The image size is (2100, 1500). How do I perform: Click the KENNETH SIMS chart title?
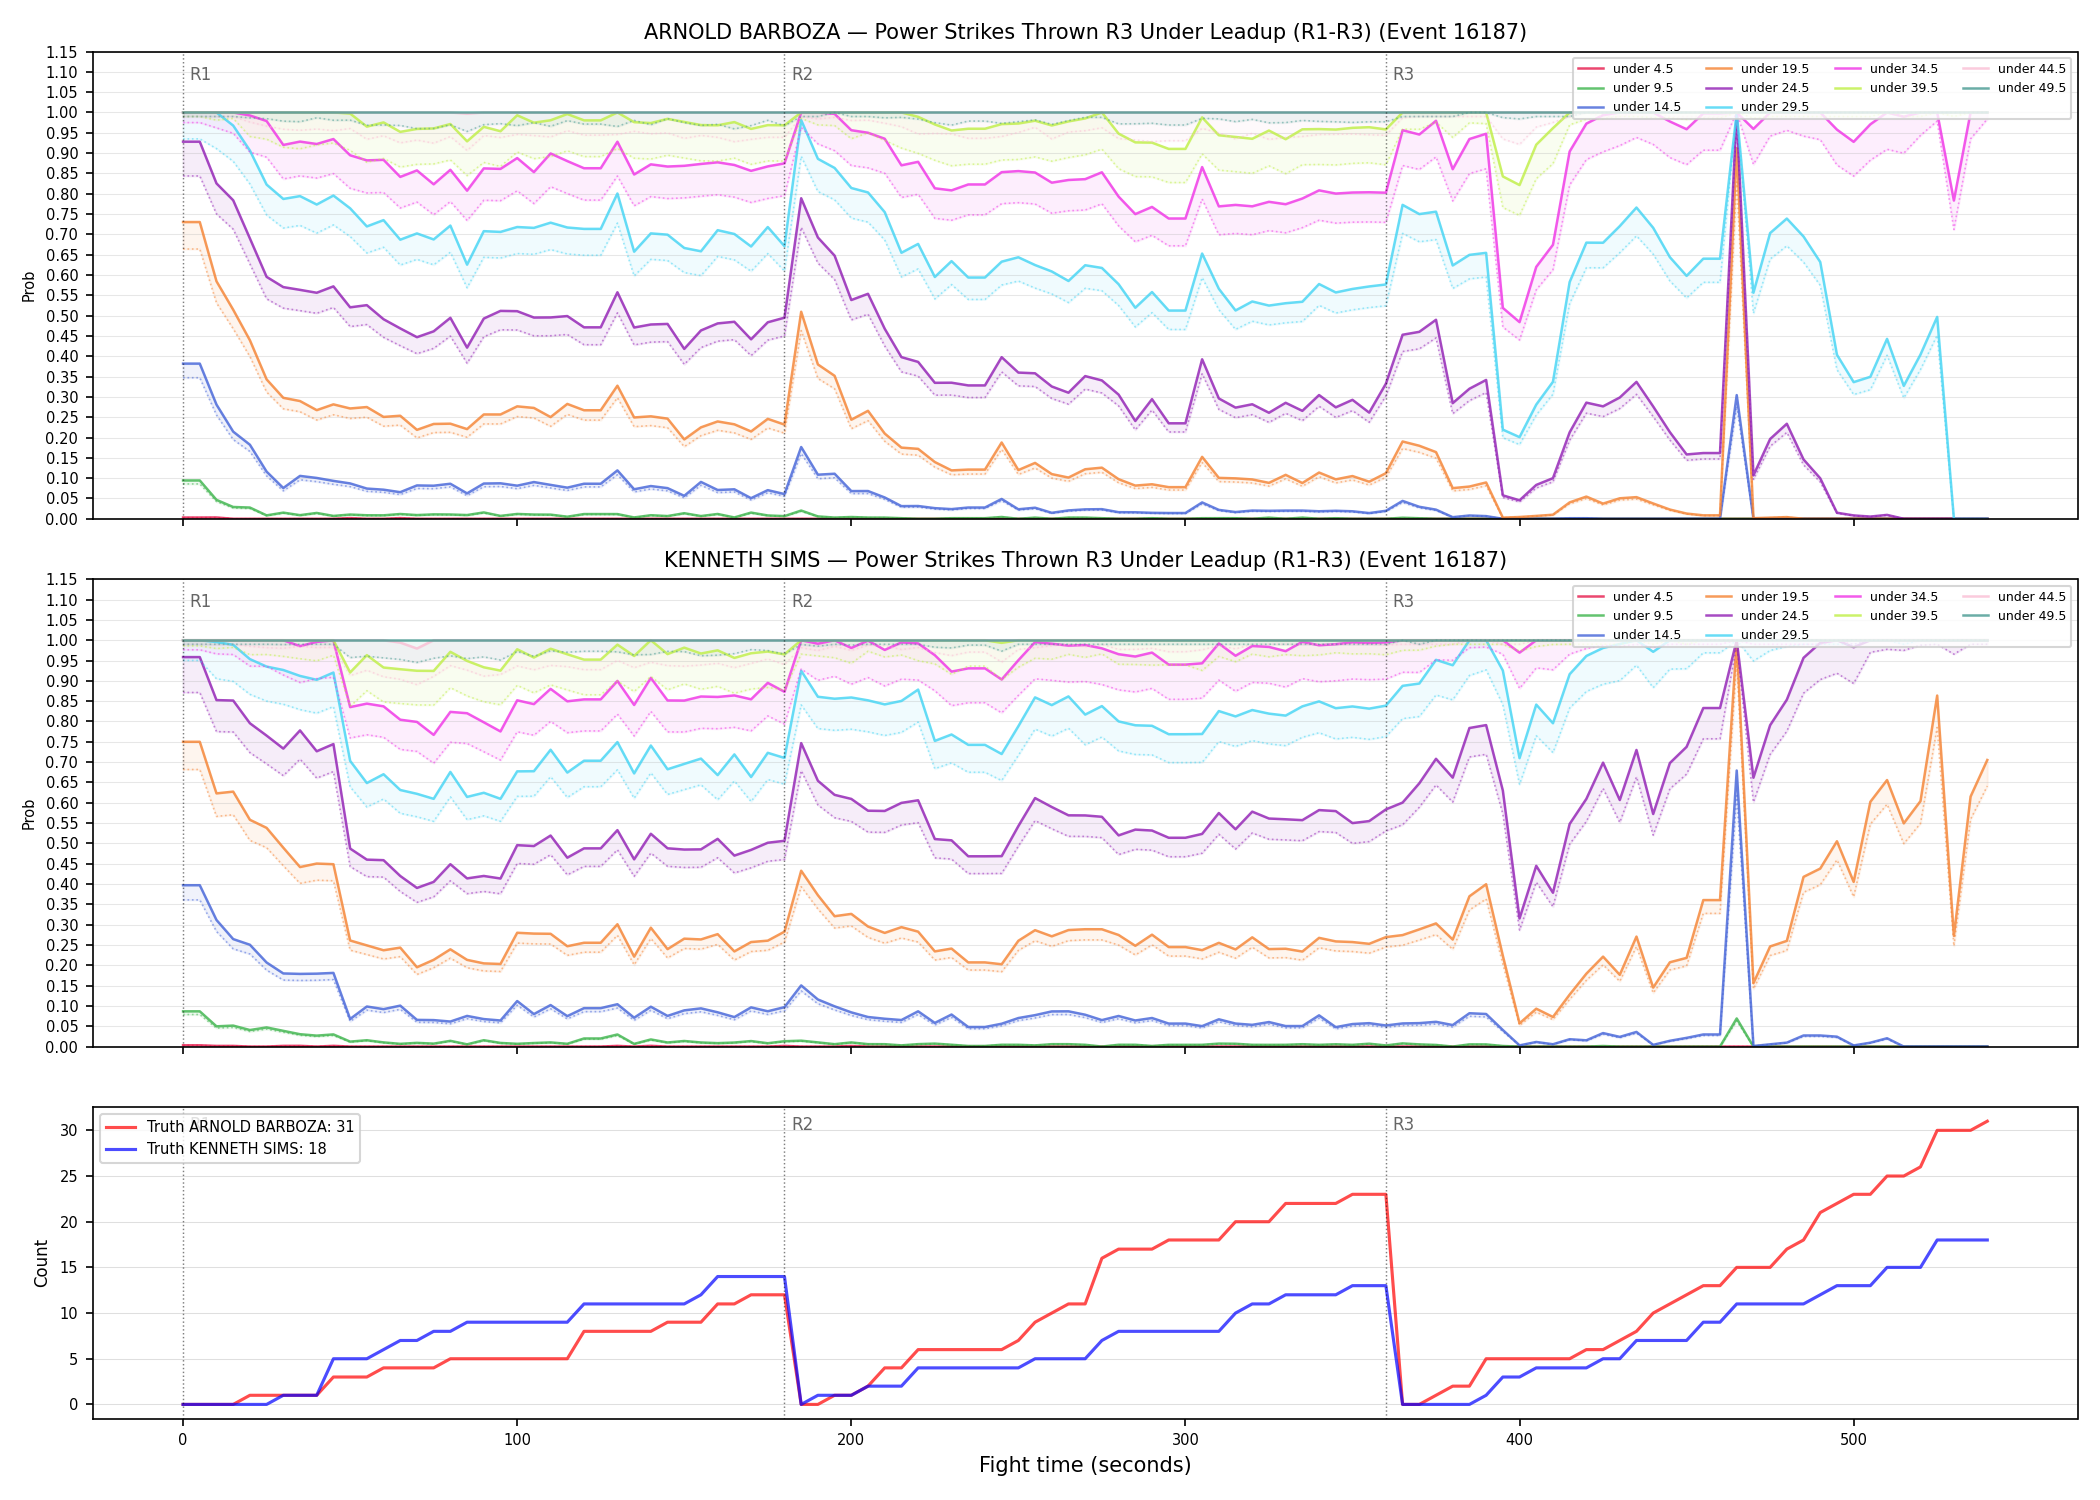coord(1085,560)
